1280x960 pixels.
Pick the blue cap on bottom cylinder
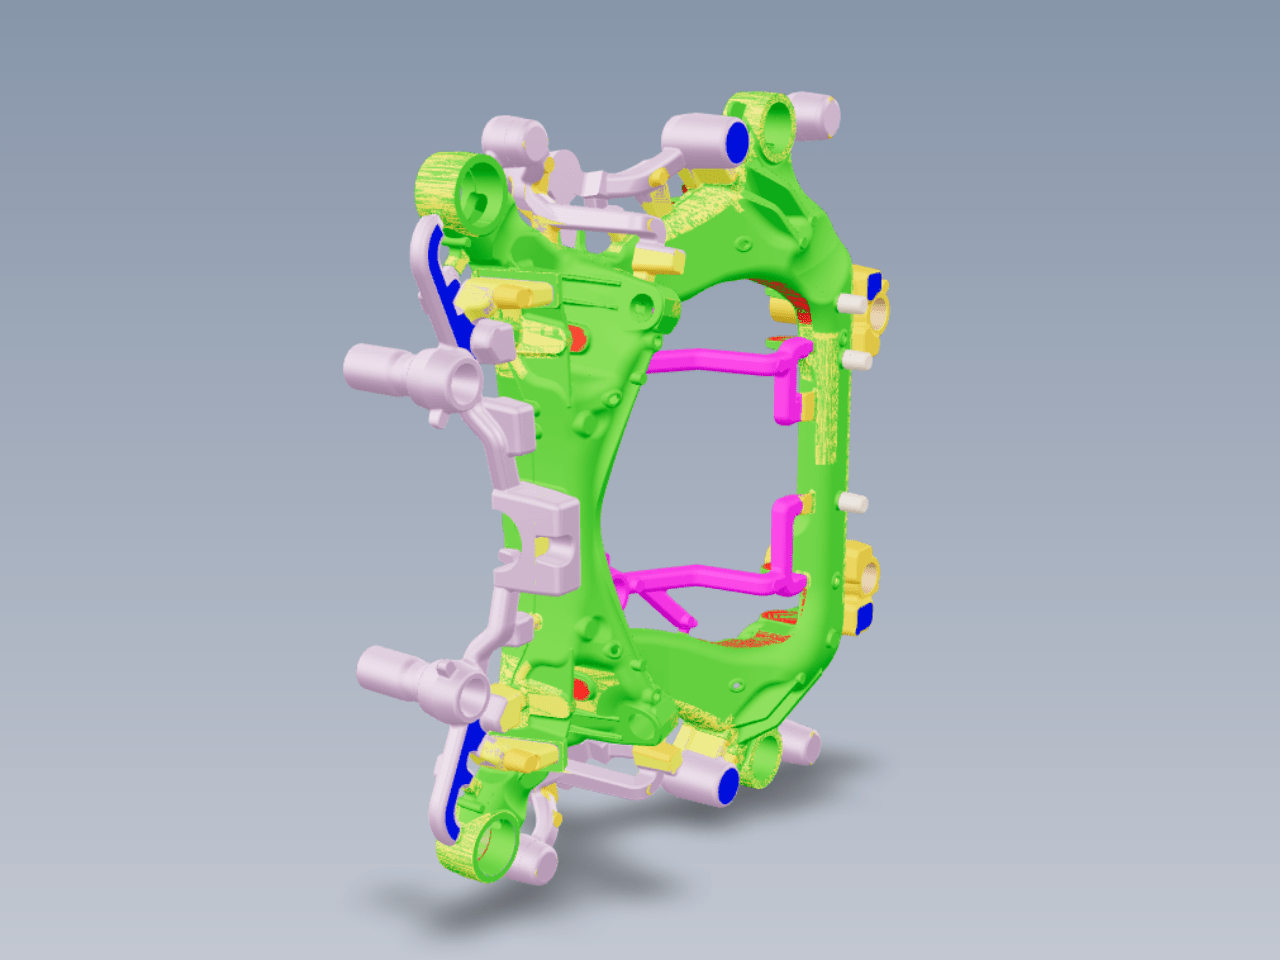click(x=729, y=785)
